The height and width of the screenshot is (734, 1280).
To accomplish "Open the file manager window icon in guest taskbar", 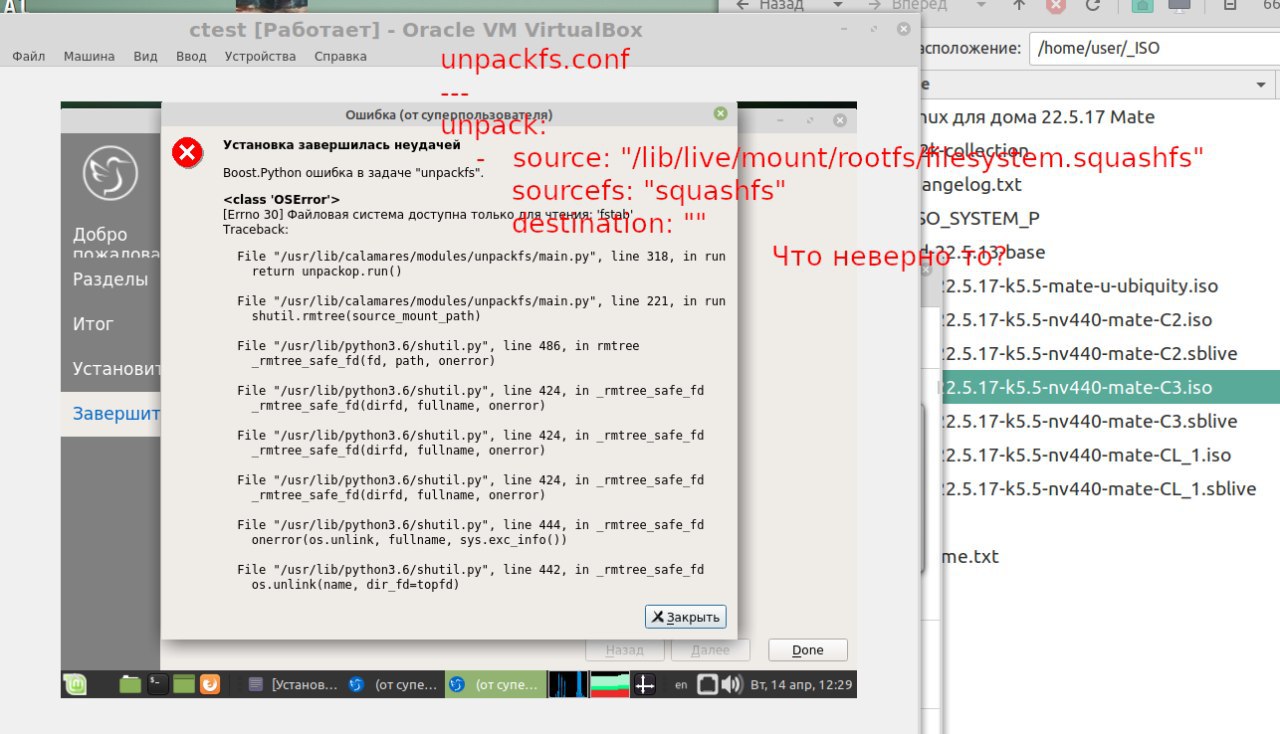I will coord(183,685).
